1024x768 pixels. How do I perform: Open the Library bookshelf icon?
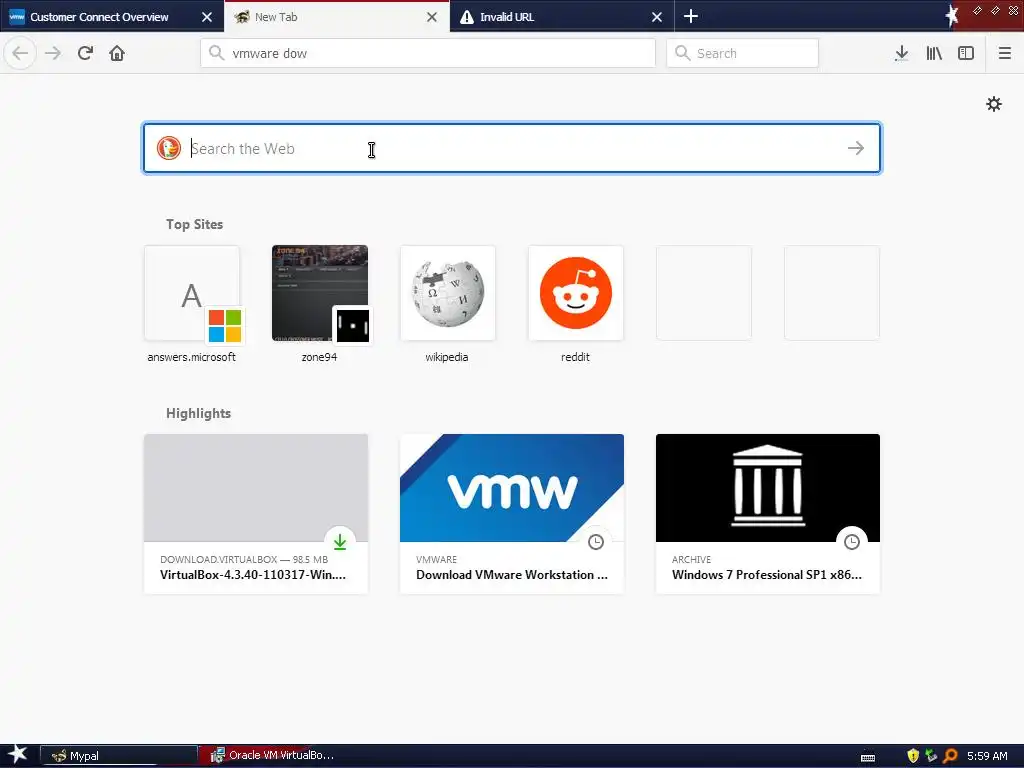(934, 54)
